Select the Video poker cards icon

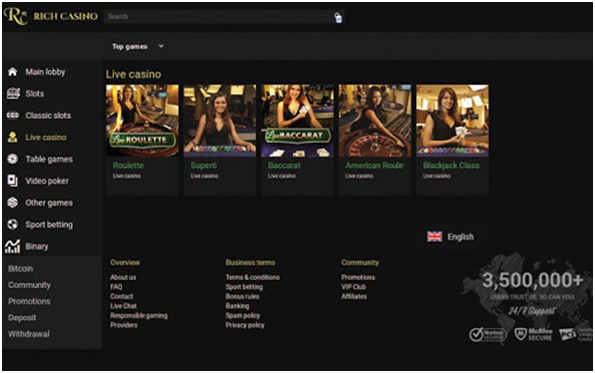point(13,181)
